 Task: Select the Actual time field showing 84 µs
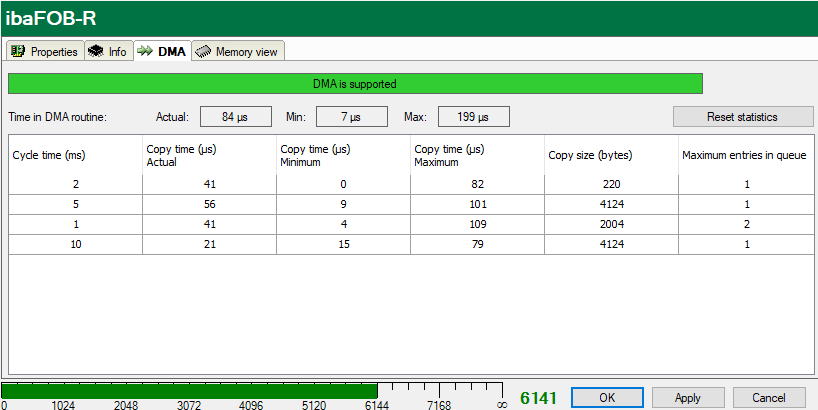point(236,117)
